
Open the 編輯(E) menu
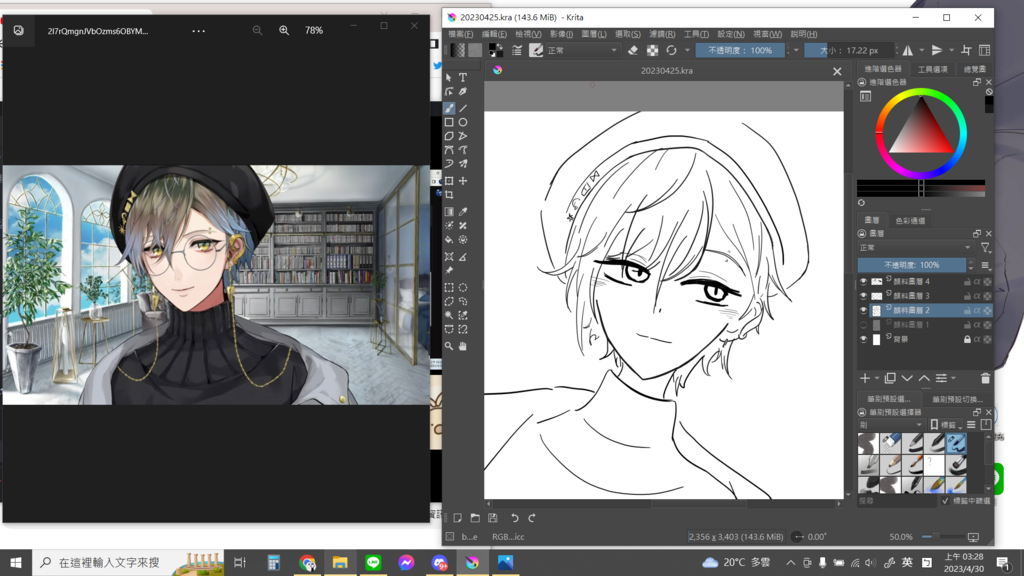pos(494,34)
